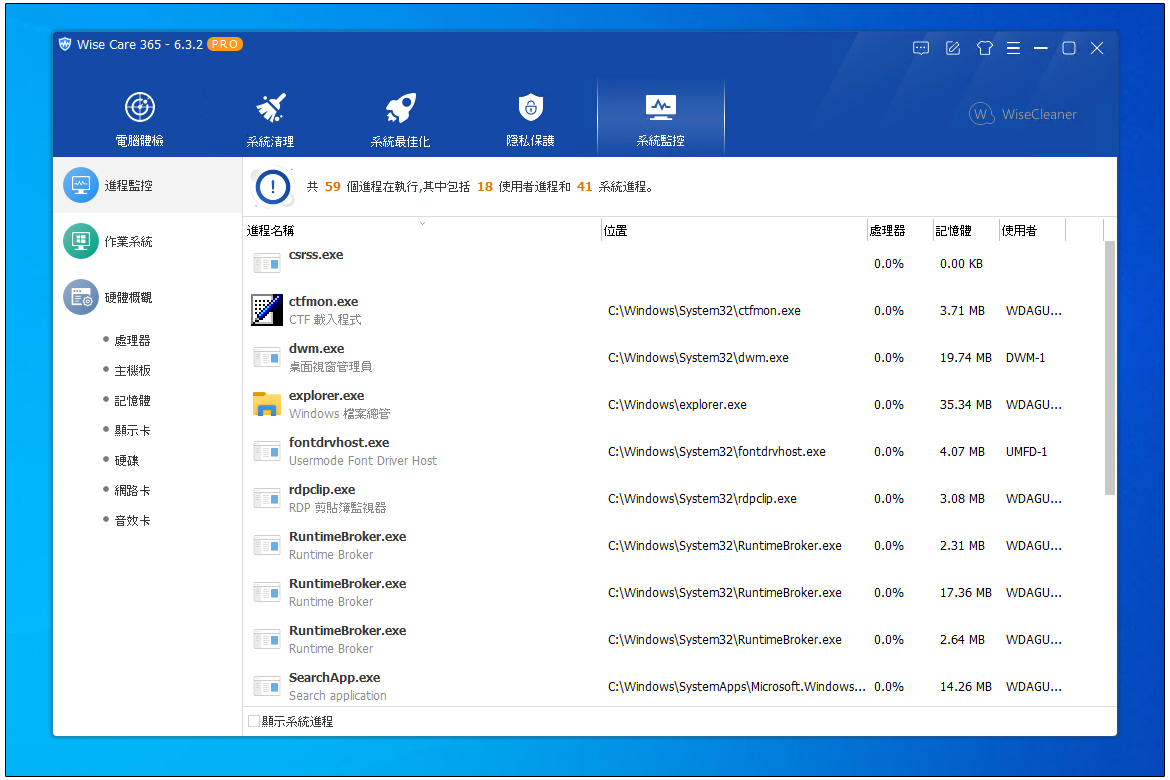Image resolution: width=1170 pixels, height=780 pixels.
Task: Click the fontdrvhost.exe process icon
Action: [x=266, y=452]
